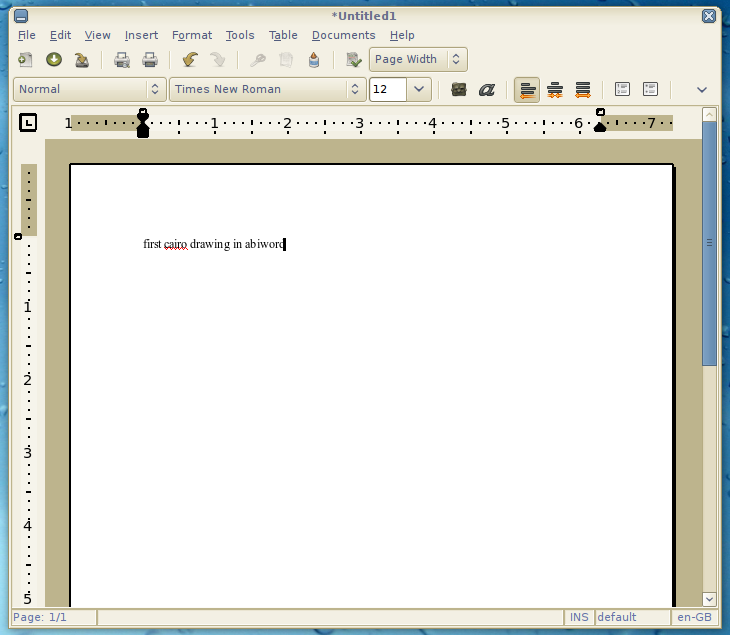Screen dimensions: 730x635
Task: Toggle Italic formatting with the 'a' icon
Action: click(x=487, y=89)
